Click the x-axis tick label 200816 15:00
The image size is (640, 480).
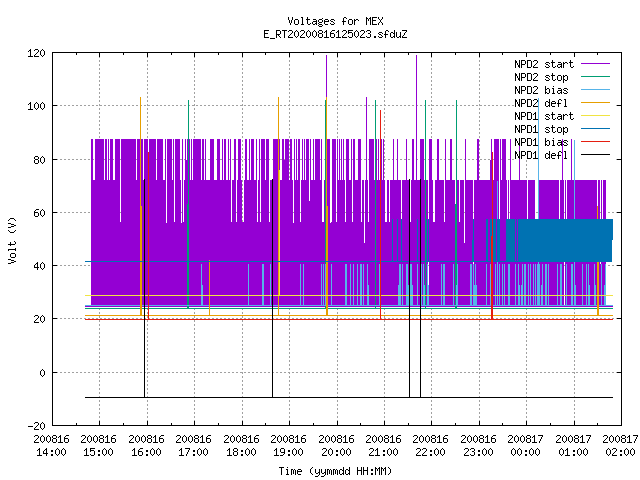(x=99, y=446)
